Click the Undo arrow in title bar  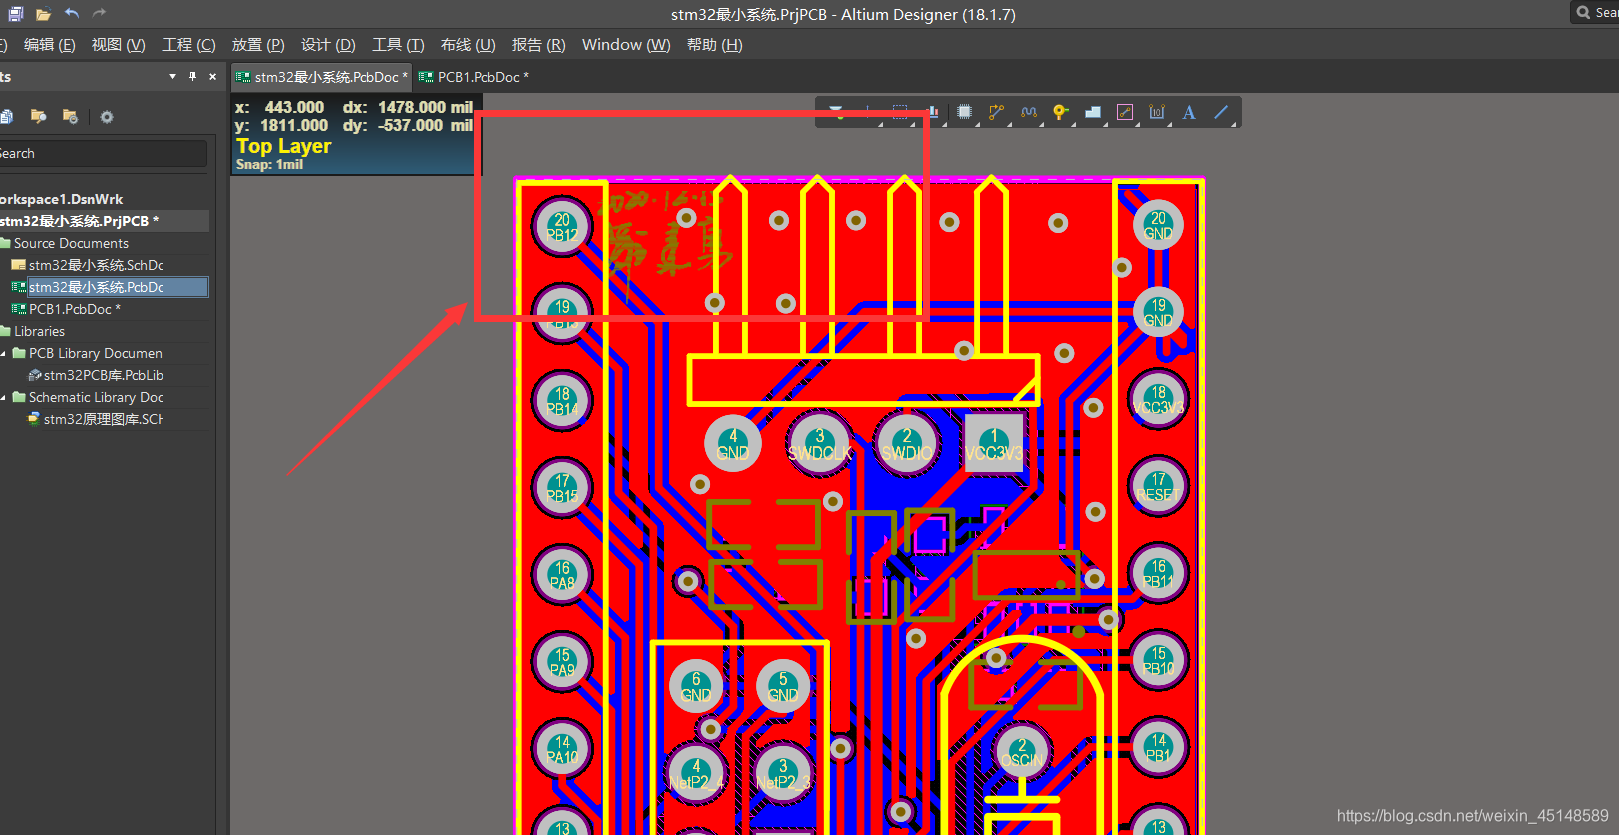coord(72,14)
